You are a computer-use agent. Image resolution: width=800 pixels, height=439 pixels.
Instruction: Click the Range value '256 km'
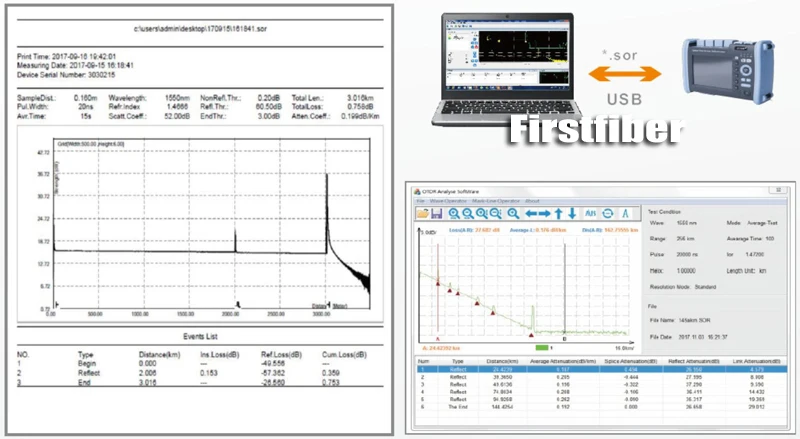[685, 239]
